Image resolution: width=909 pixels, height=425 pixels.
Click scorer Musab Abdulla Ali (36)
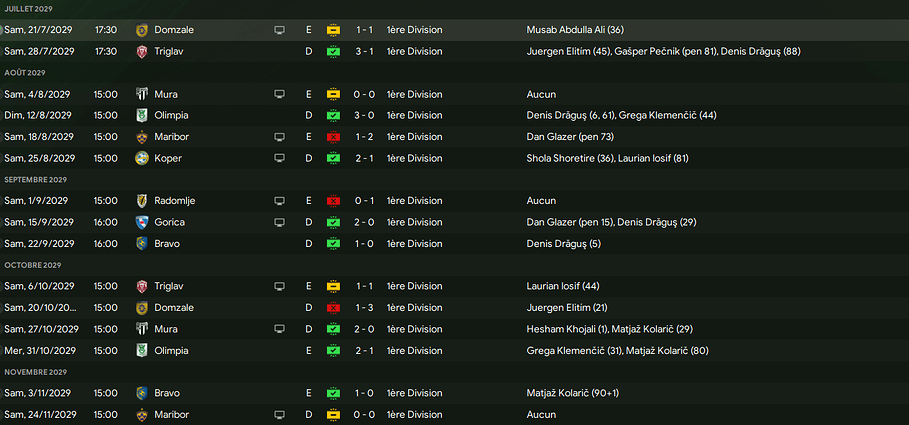pos(574,30)
